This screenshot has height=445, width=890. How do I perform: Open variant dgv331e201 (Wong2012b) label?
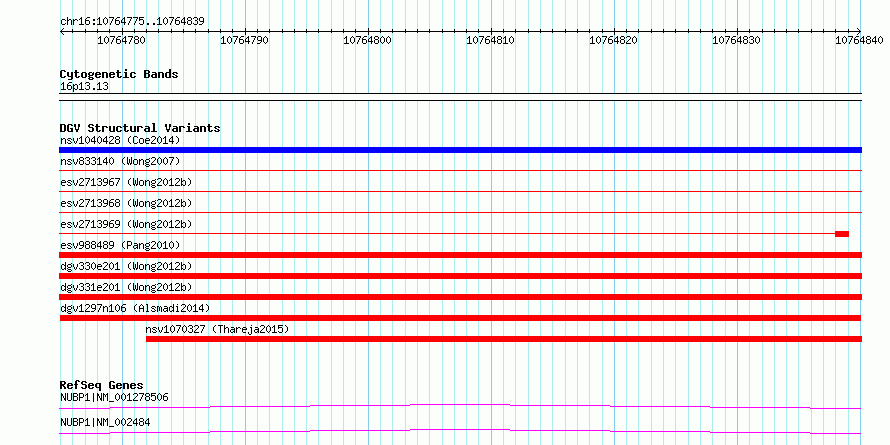point(126,288)
